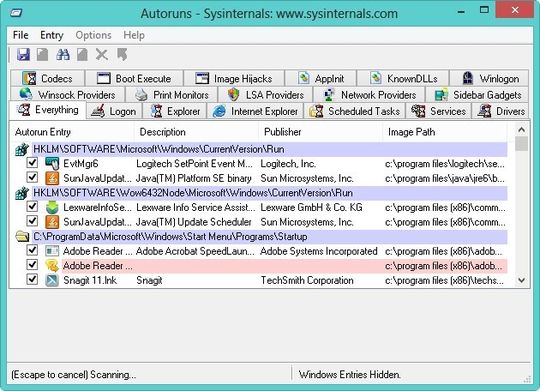Switch to the Winlogon tab
Image resolution: width=540 pixels, height=391 pixels.
[489, 78]
